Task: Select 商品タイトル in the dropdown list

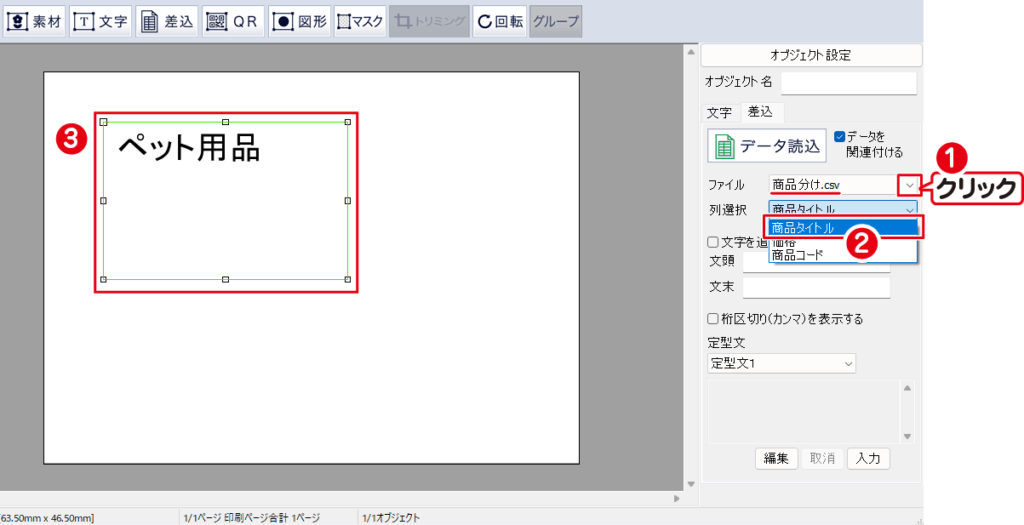Action: (x=803, y=228)
